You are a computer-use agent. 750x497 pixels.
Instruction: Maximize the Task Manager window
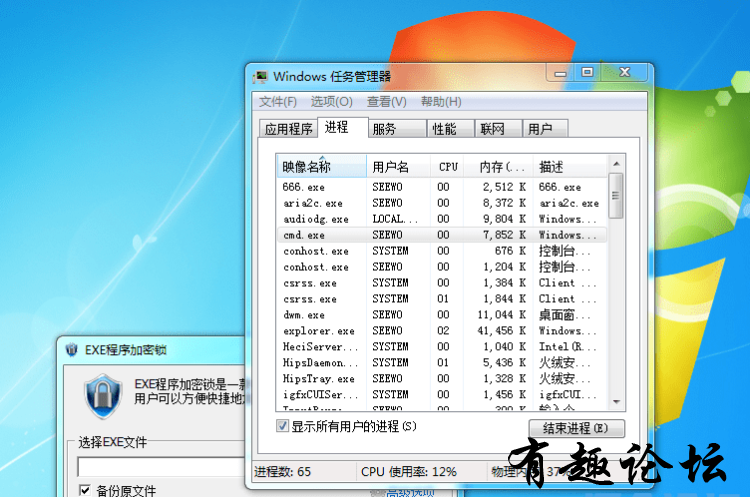pyautogui.click(x=587, y=73)
